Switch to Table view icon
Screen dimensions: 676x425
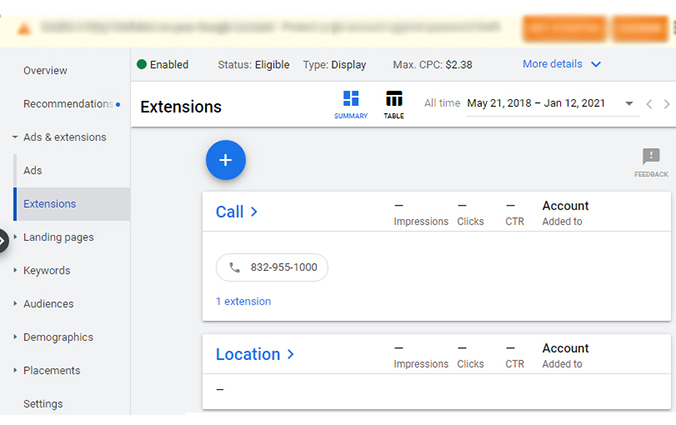pos(394,99)
